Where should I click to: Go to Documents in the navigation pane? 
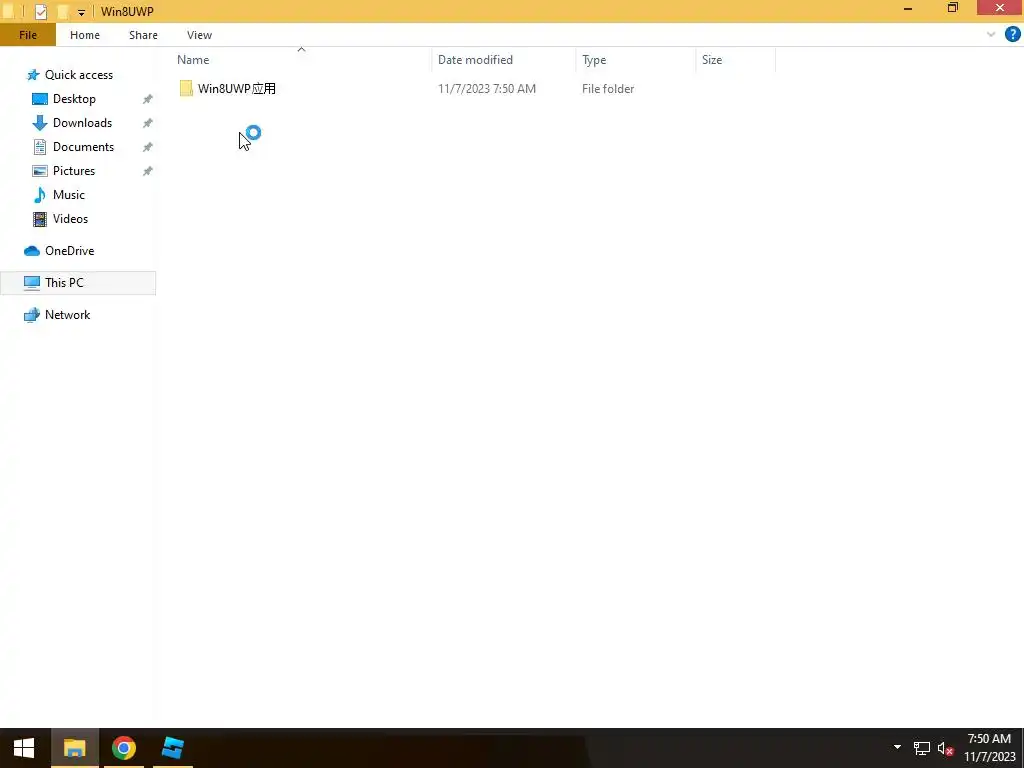point(84,147)
